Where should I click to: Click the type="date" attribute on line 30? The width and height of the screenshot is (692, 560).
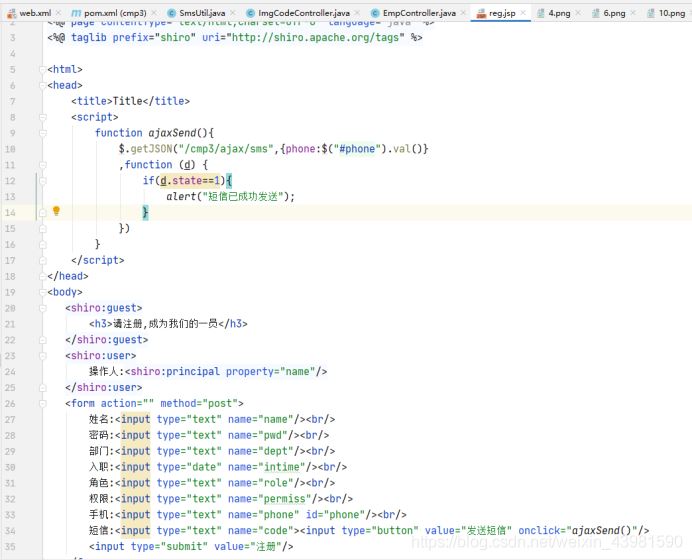click(189, 467)
